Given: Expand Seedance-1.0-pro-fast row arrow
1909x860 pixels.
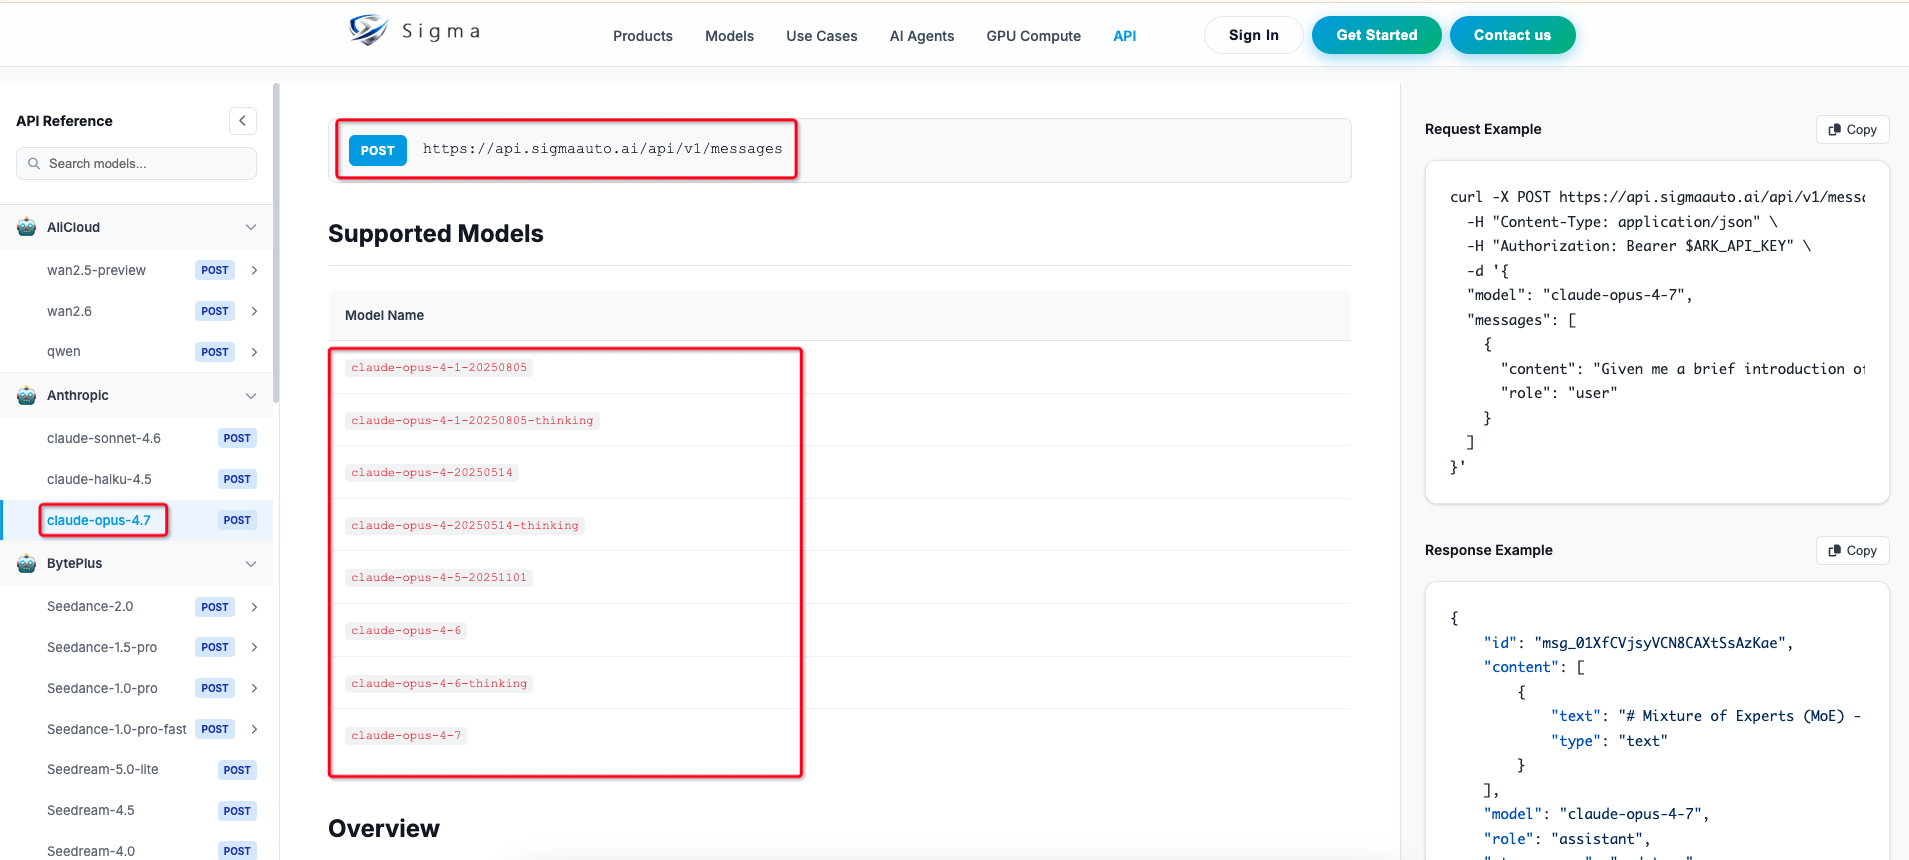Looking at the screenshot, I should pos(254,729).
